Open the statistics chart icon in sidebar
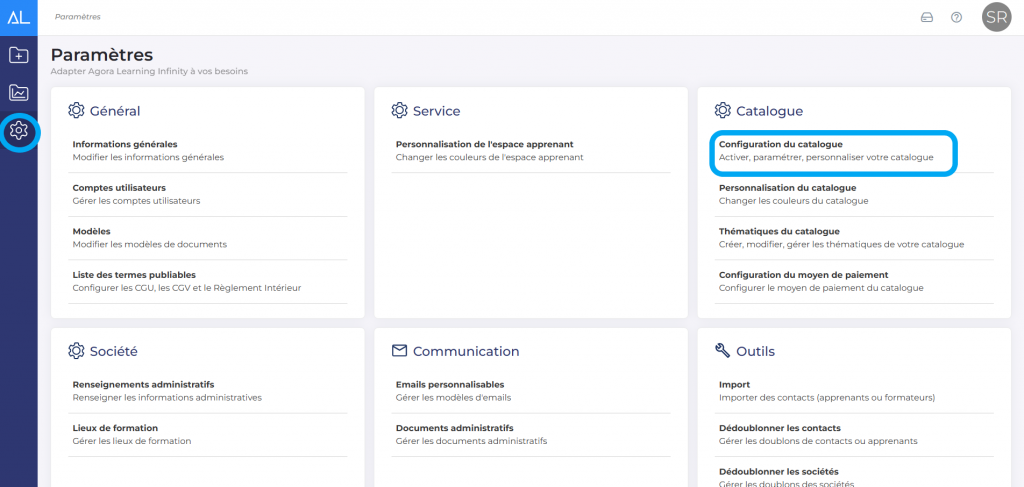Viewport: 1024px width, 487px height. (18, 93)
